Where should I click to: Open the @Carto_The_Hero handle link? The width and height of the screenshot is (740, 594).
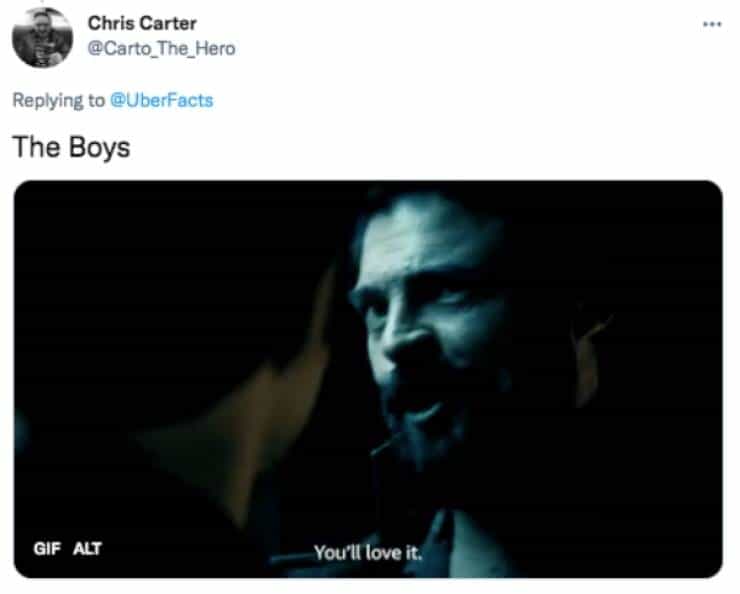[161, 49]
